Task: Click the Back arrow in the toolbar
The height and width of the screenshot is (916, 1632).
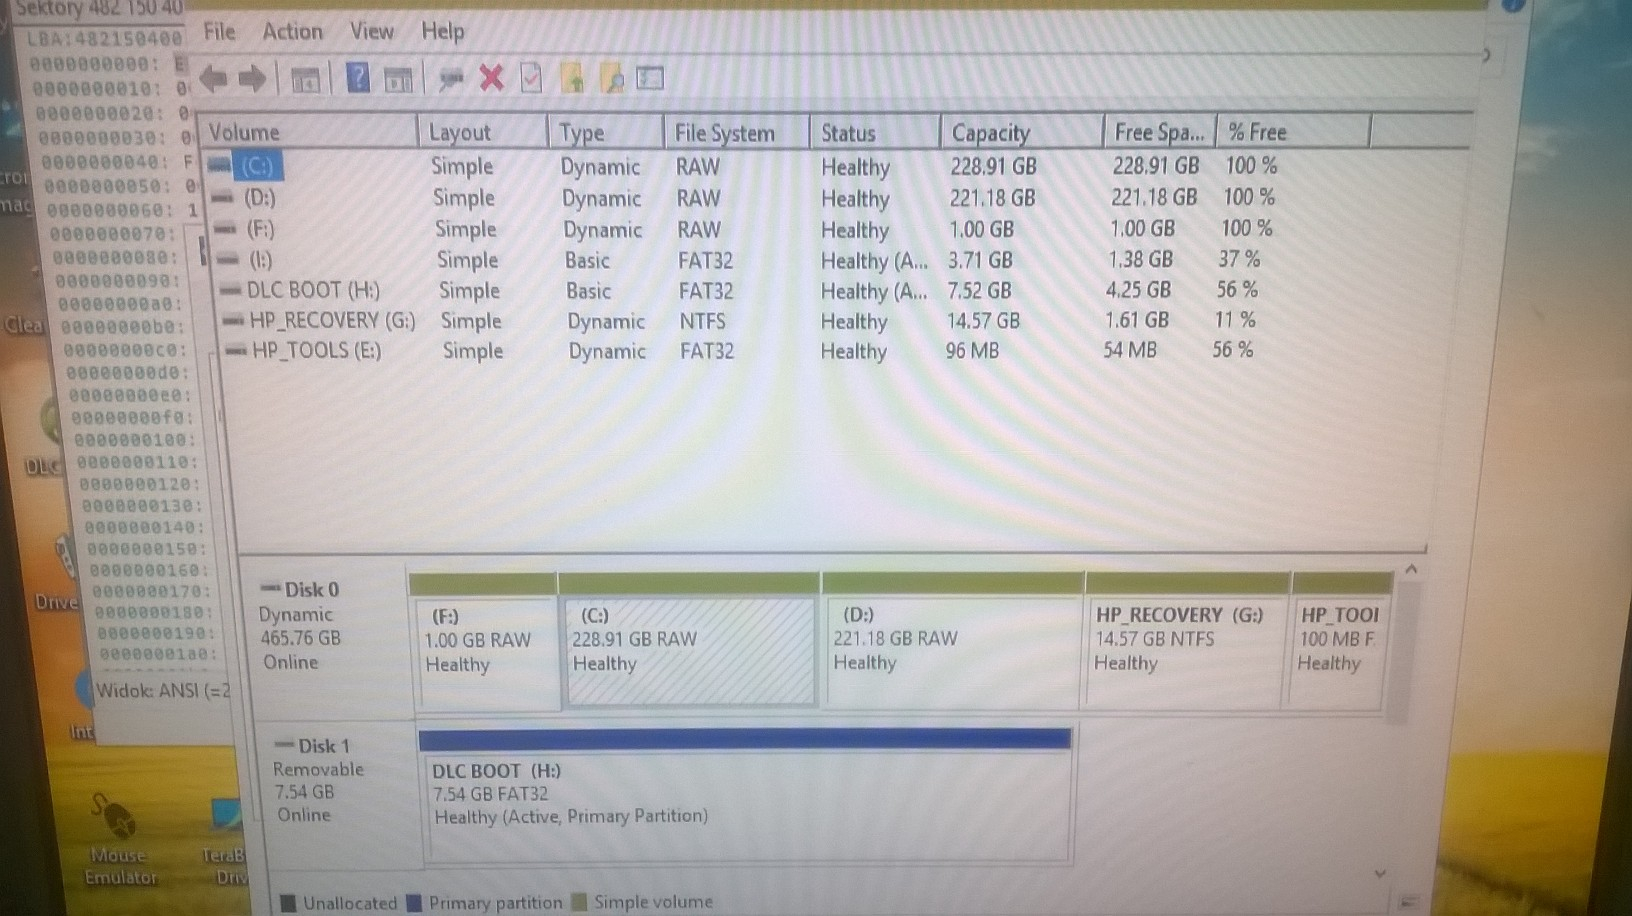Action: [213, 77]
